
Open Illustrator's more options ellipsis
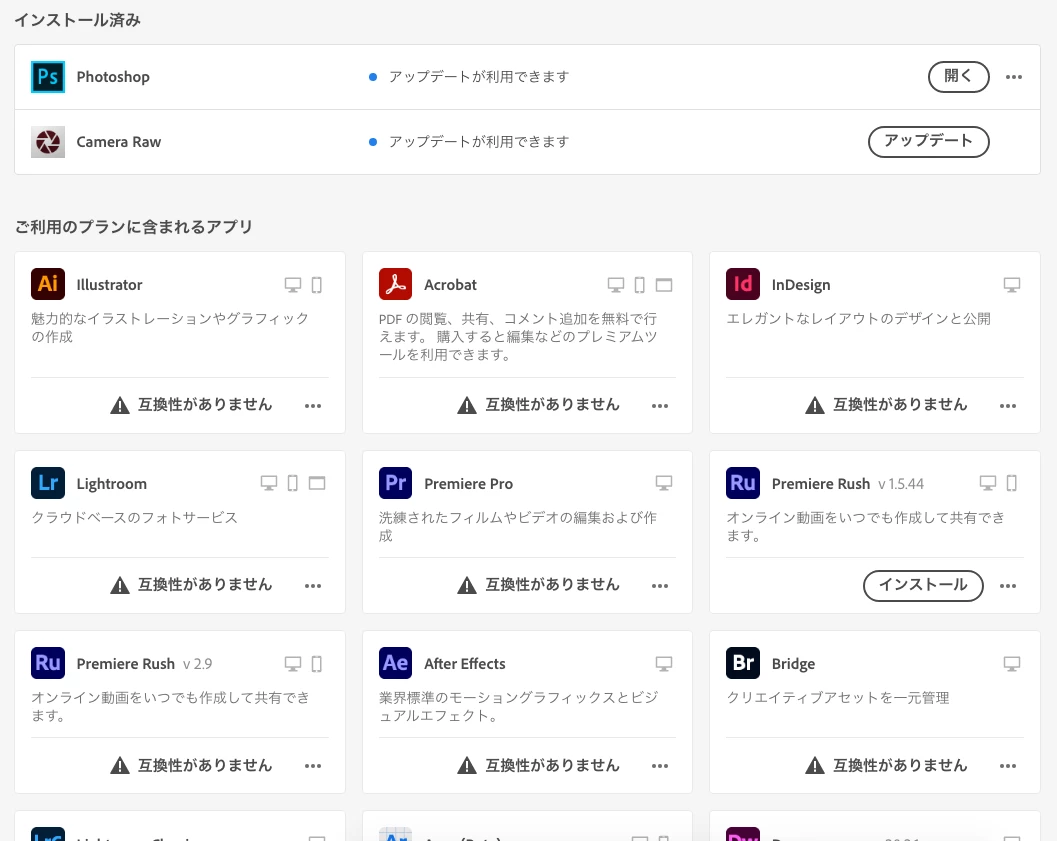tap(313, 406)
